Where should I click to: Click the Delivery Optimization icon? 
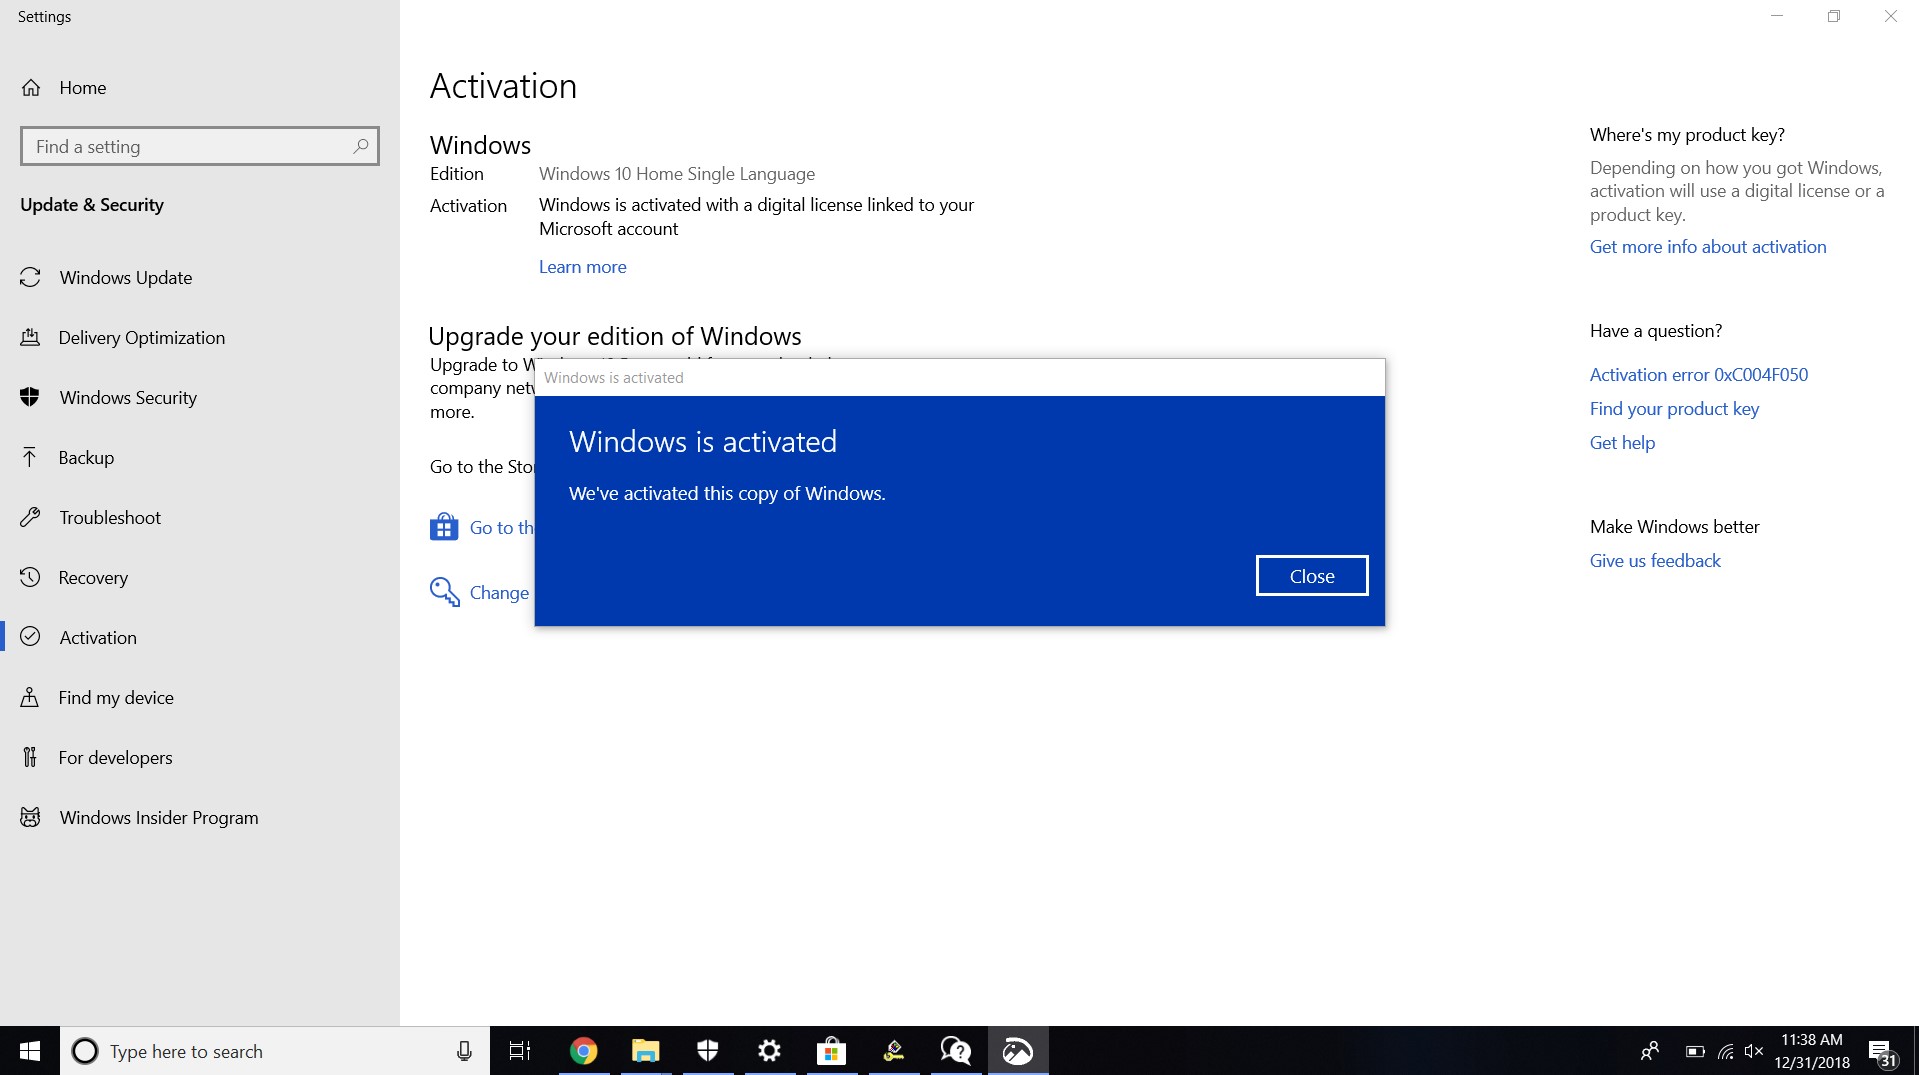tap(31, 337)
